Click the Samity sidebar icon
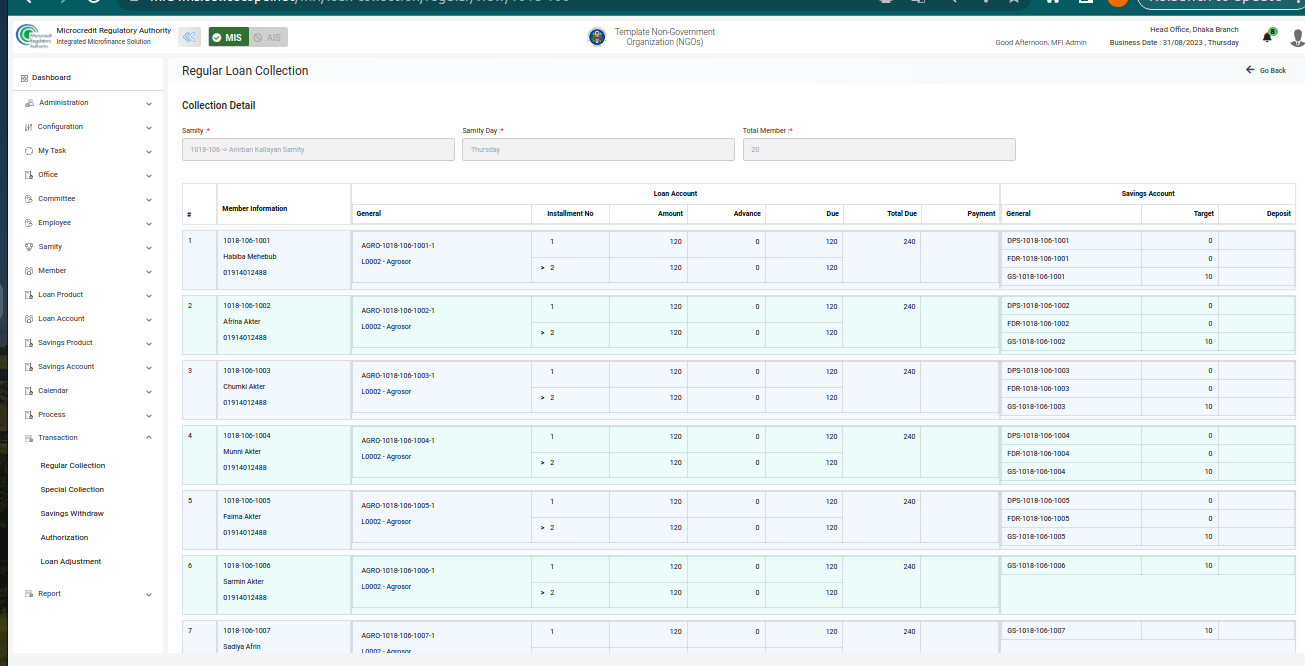 click(29, 247)
